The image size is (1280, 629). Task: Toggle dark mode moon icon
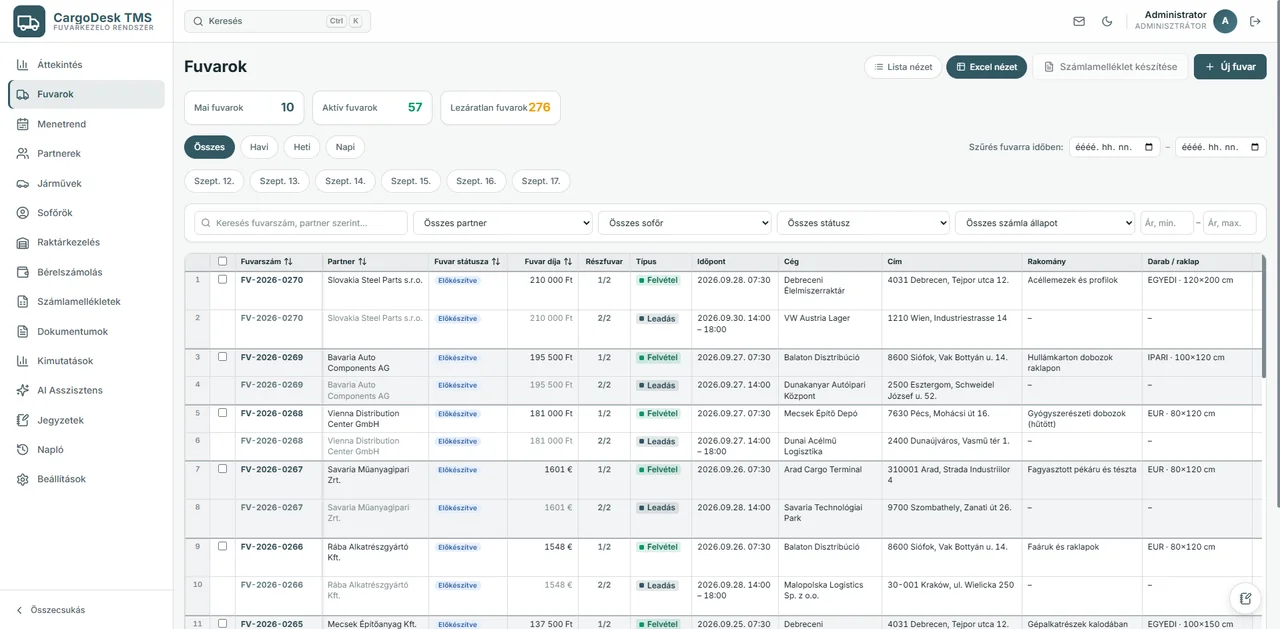(1107, 21)
